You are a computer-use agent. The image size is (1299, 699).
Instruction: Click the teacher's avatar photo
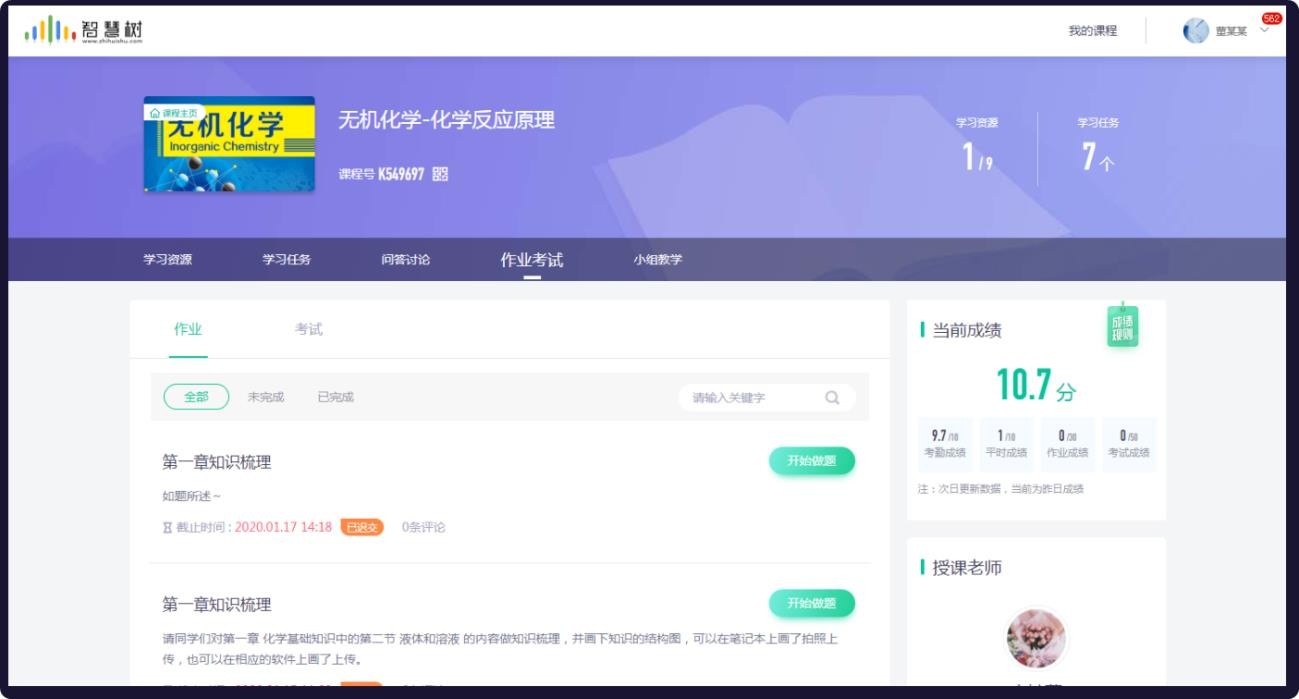coord(1036,638)
